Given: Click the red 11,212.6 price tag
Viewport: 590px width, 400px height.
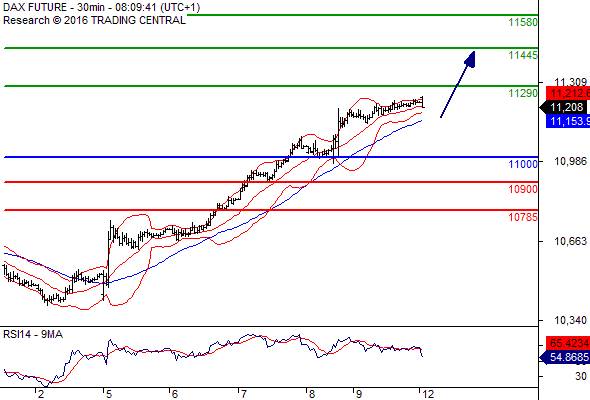Looking at the screenshot, I should click(x=568, y=93).
